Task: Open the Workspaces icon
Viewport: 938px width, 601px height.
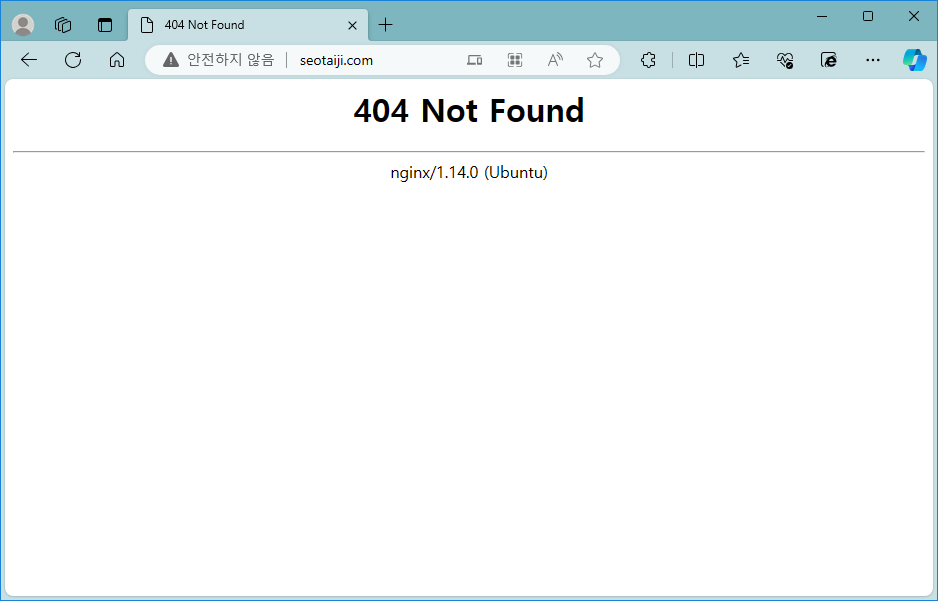Action: [x=63, y=25]
